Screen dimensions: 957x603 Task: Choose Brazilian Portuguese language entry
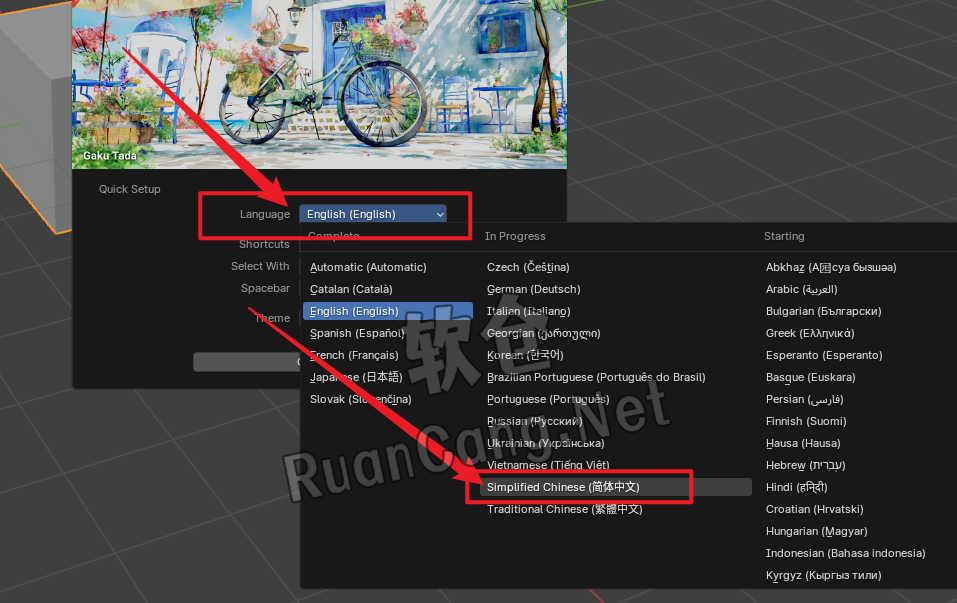click(x=596, y=377)
